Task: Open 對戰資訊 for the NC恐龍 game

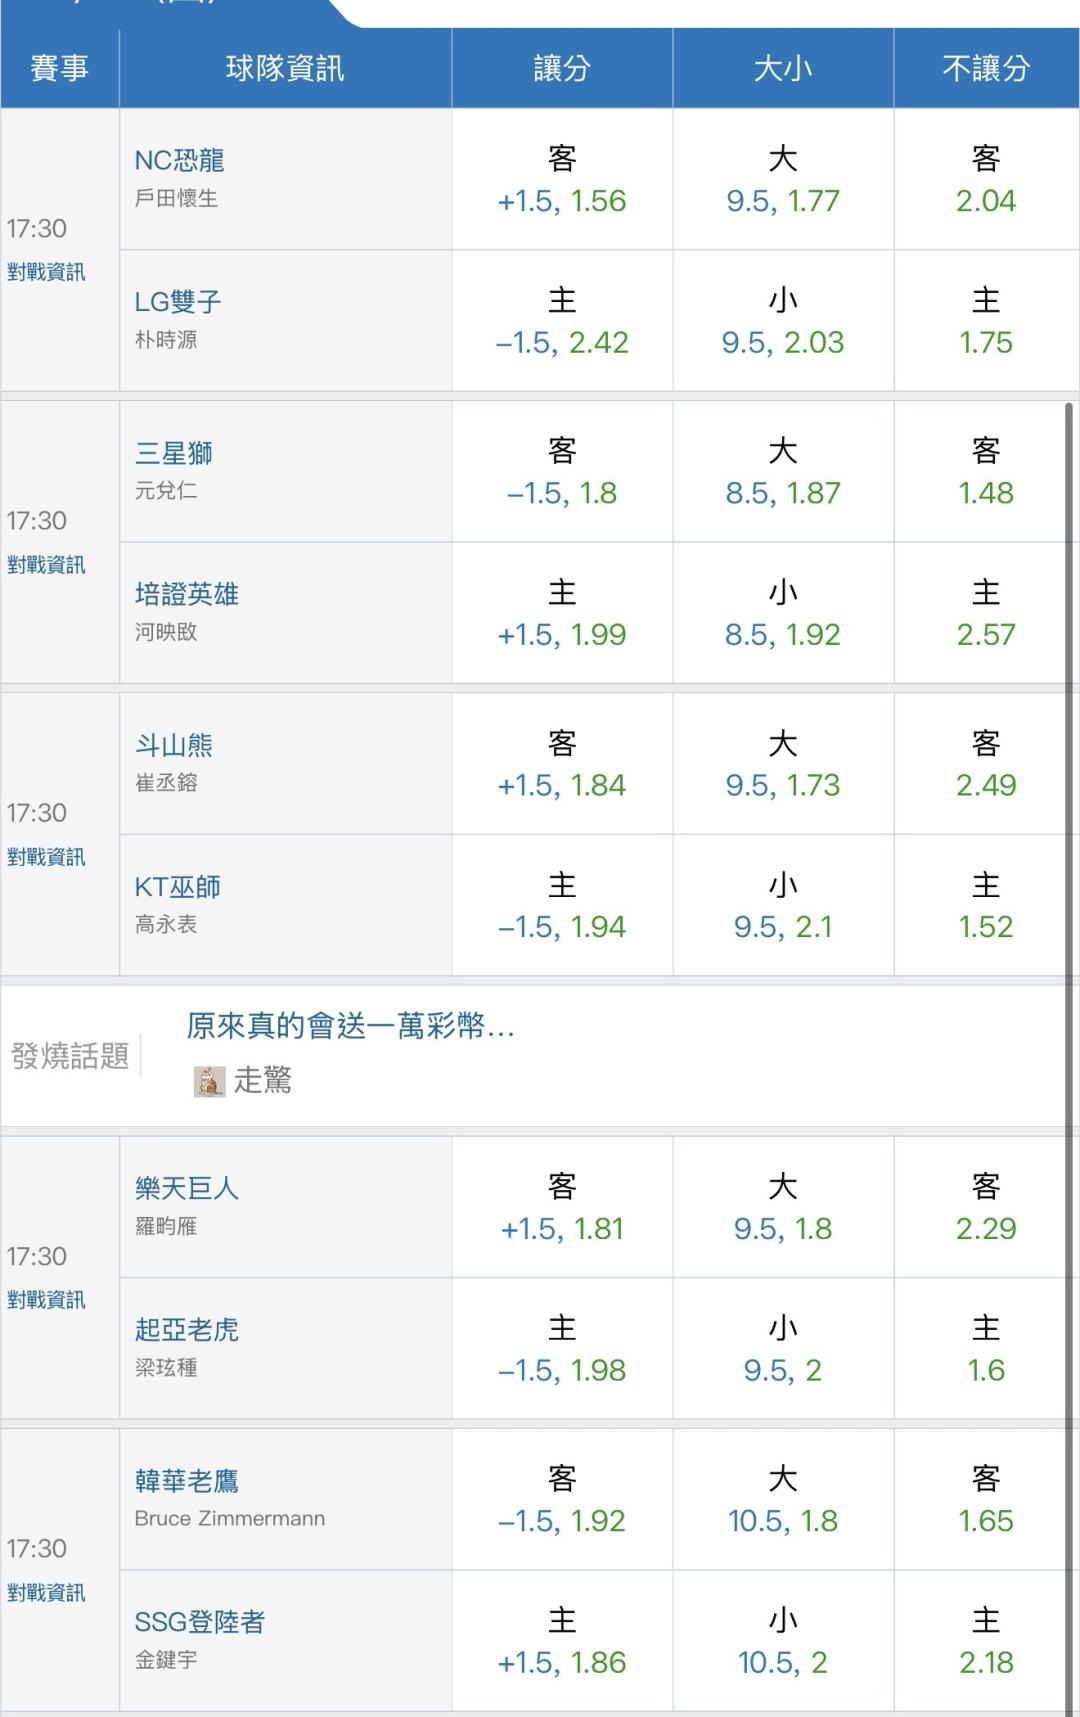Action: click(x=46, y=272)
